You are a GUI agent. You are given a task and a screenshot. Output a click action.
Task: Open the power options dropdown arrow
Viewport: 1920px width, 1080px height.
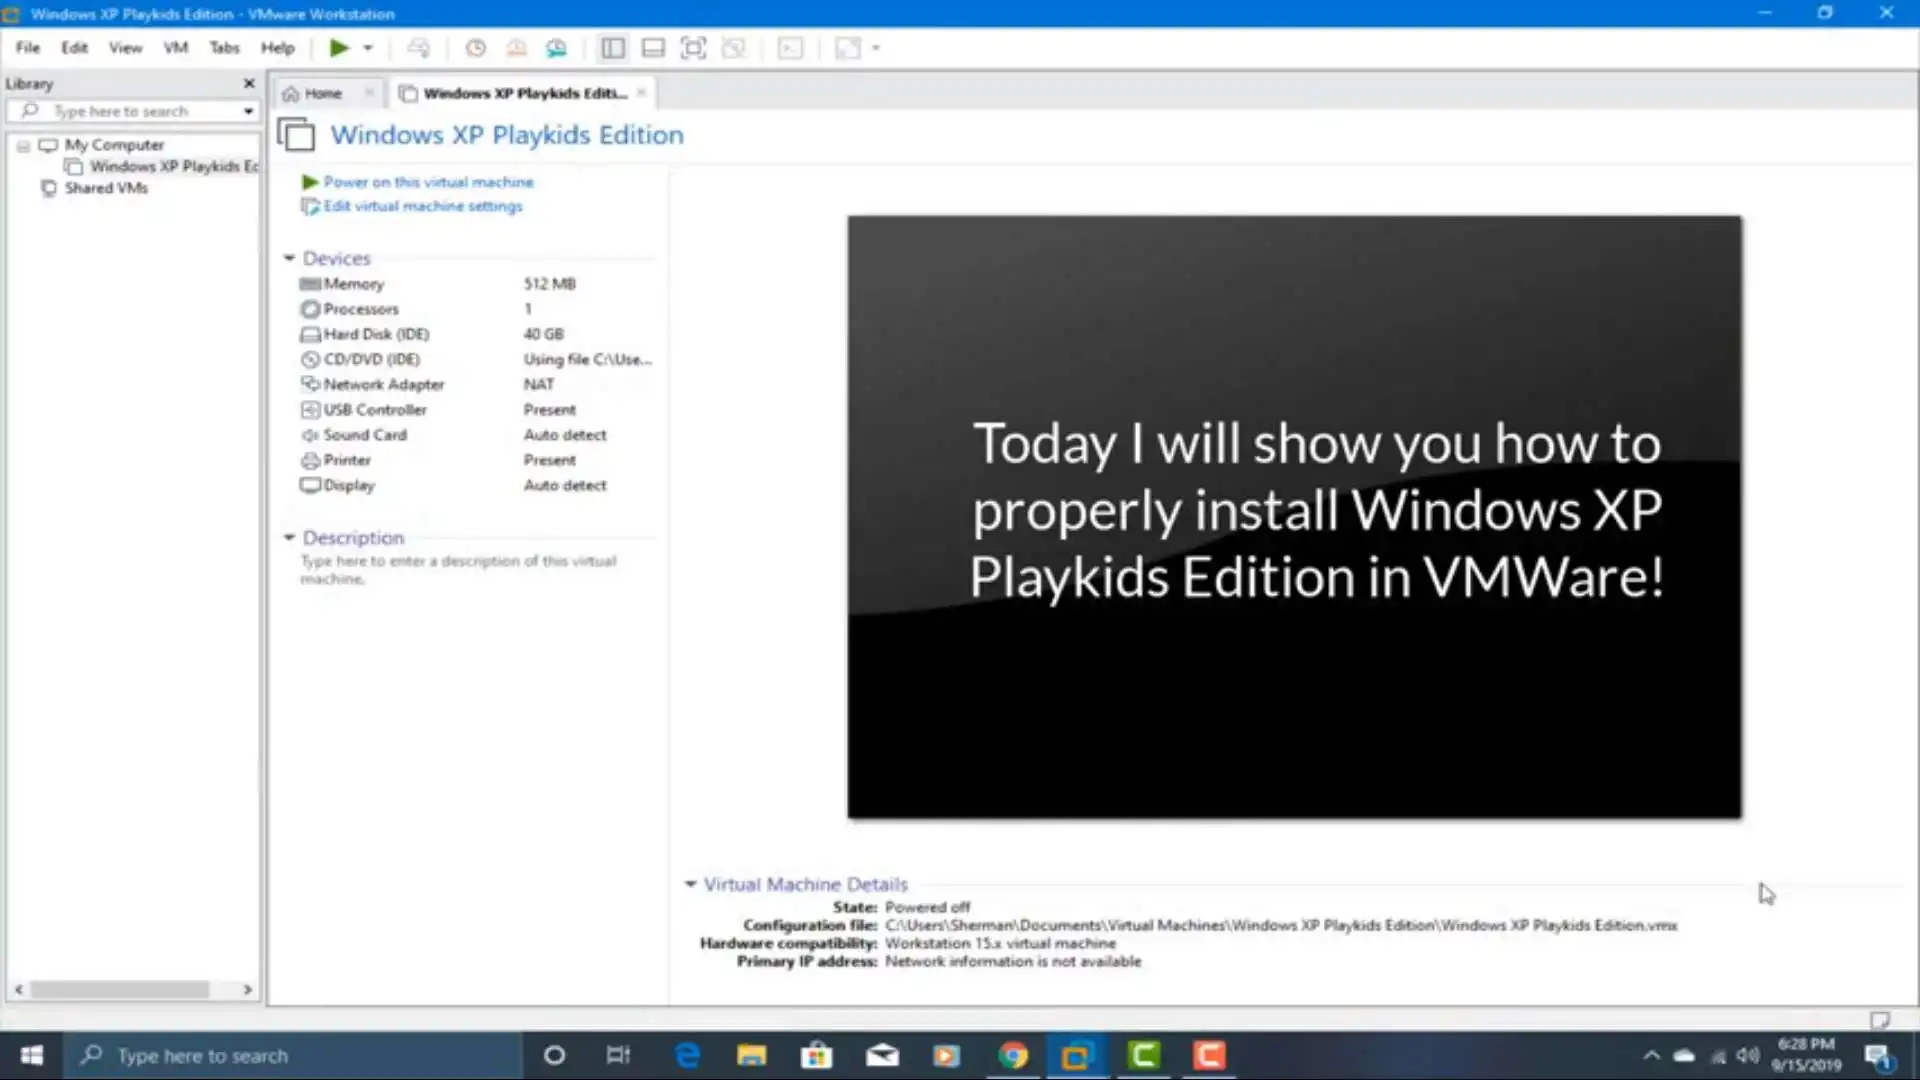[x=368, y=48]
